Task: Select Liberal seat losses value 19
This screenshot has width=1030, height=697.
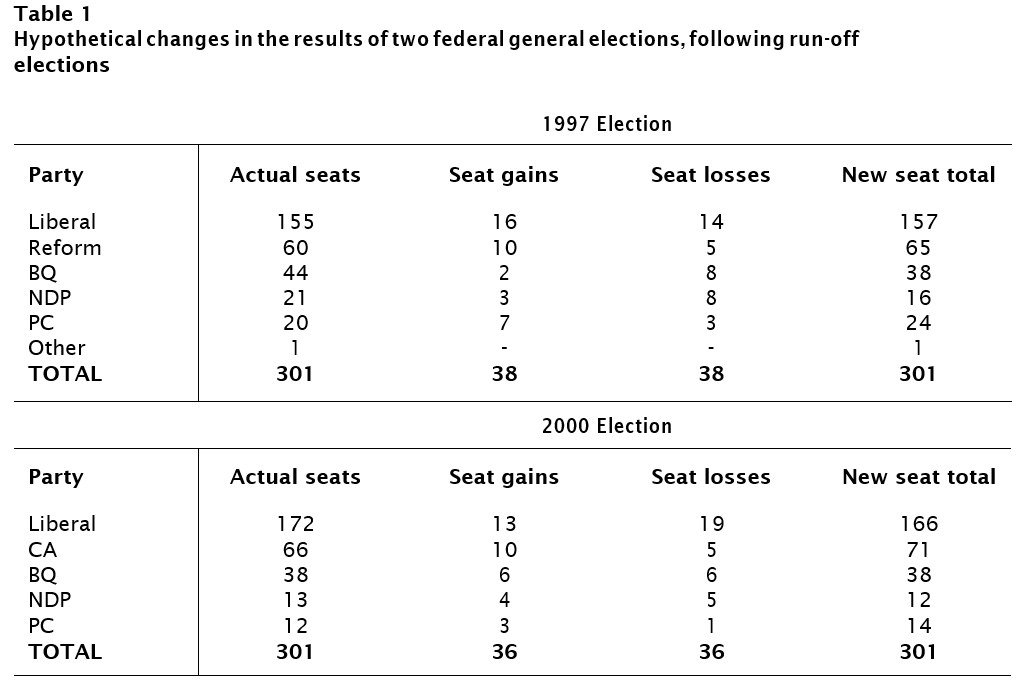Action: [x=711, y=524]
